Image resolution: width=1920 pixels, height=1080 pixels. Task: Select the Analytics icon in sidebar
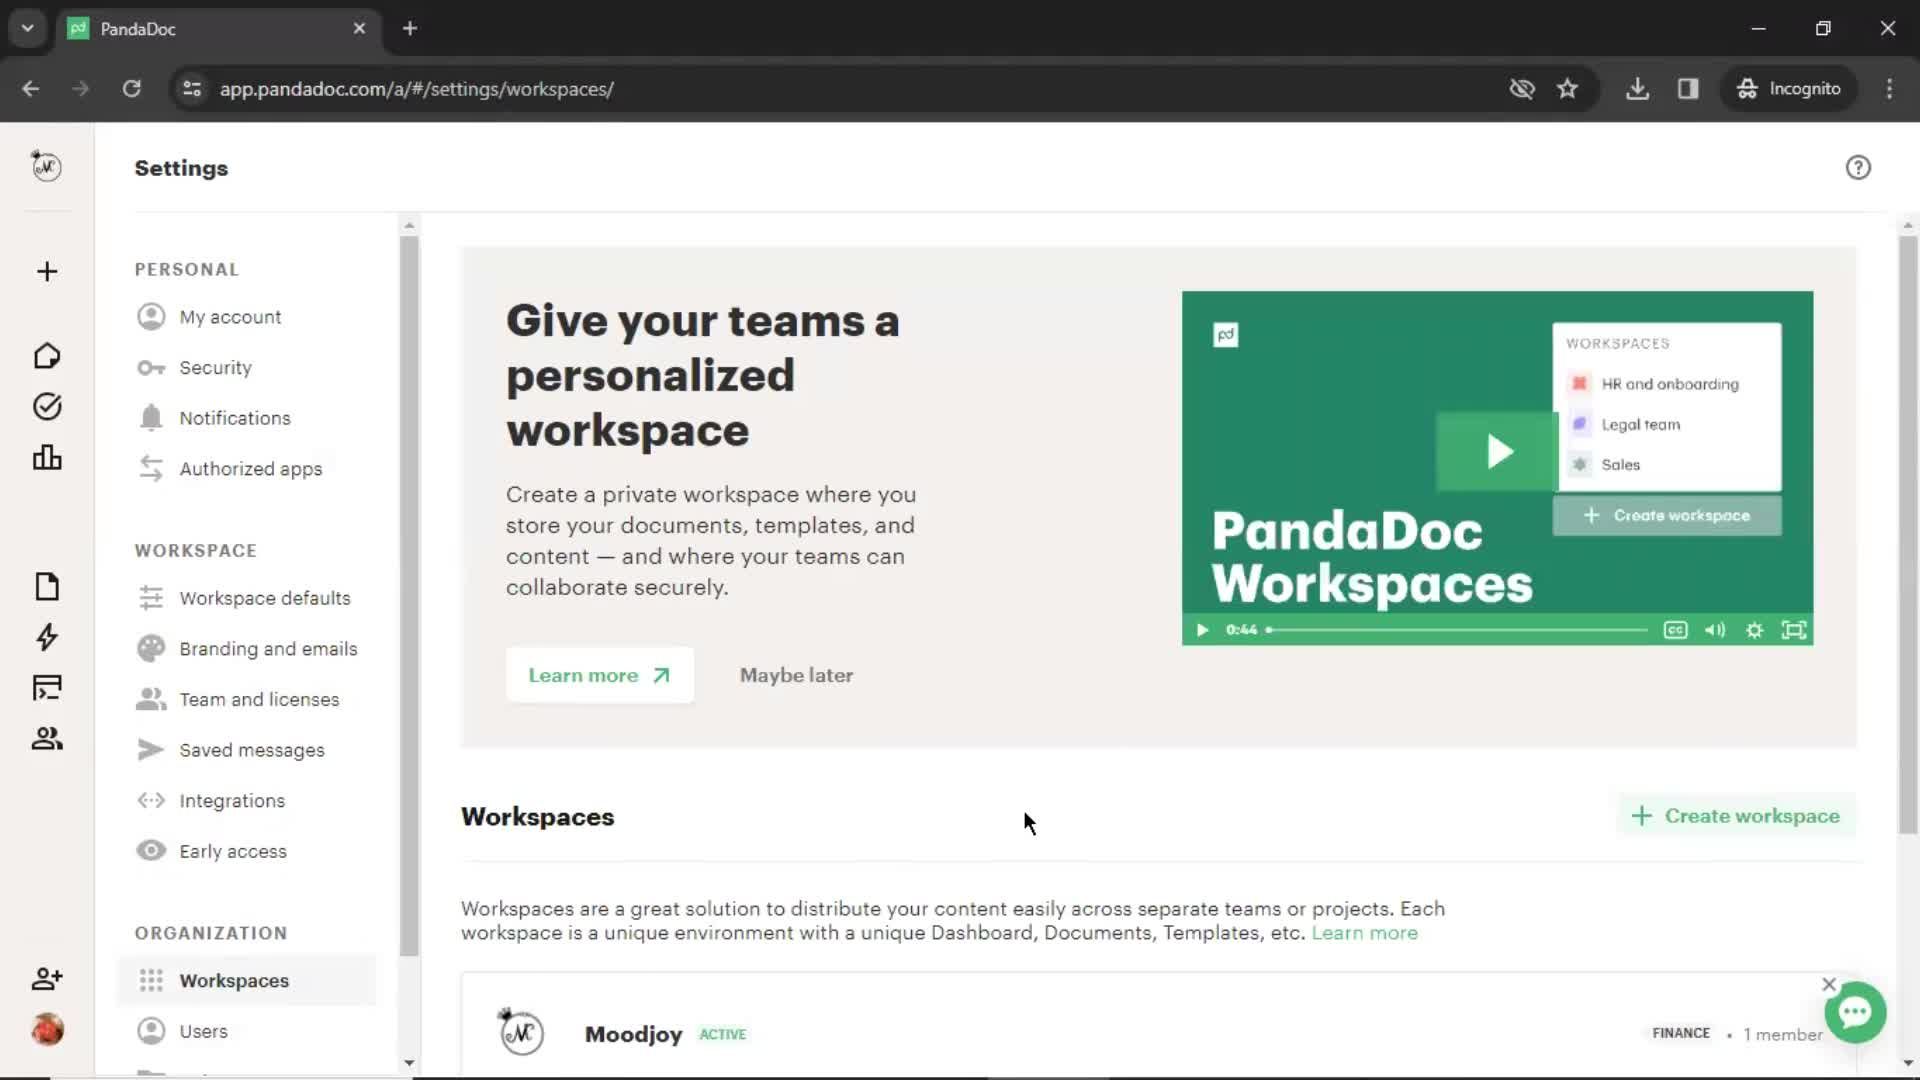click(47, 458)
